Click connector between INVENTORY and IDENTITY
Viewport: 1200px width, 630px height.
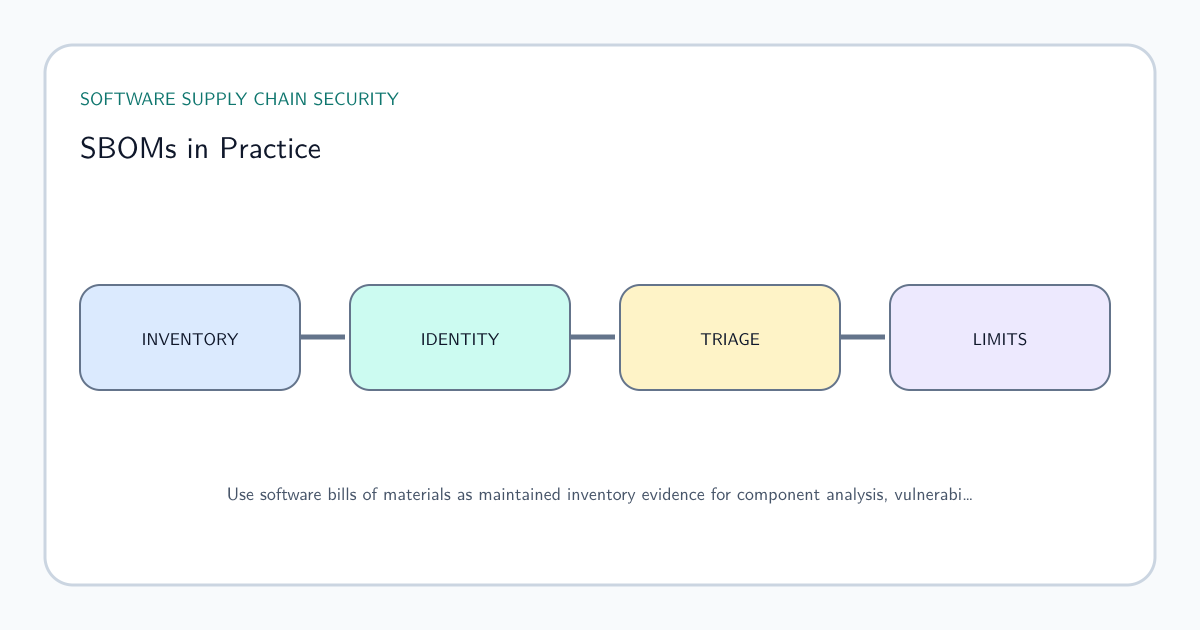point(323,337)
